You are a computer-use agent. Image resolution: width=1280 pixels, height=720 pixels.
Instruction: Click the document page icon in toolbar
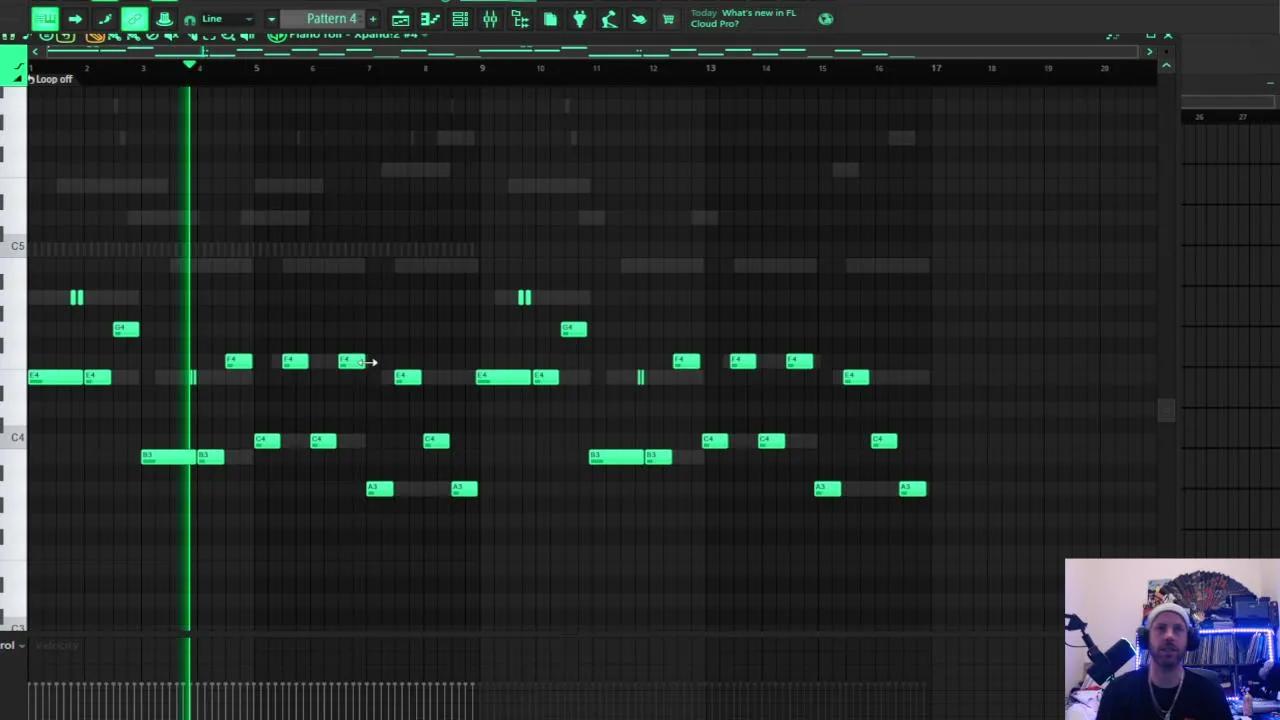point(550,18)
